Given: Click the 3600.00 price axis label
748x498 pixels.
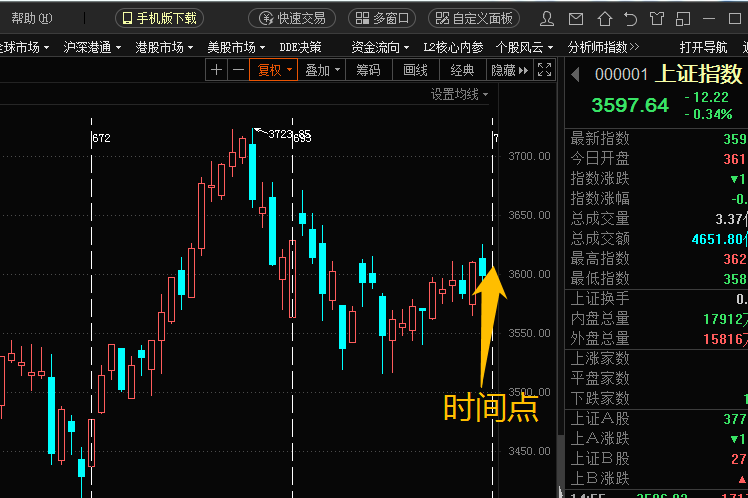Looking at the screenshot, I should coord(529,274).
